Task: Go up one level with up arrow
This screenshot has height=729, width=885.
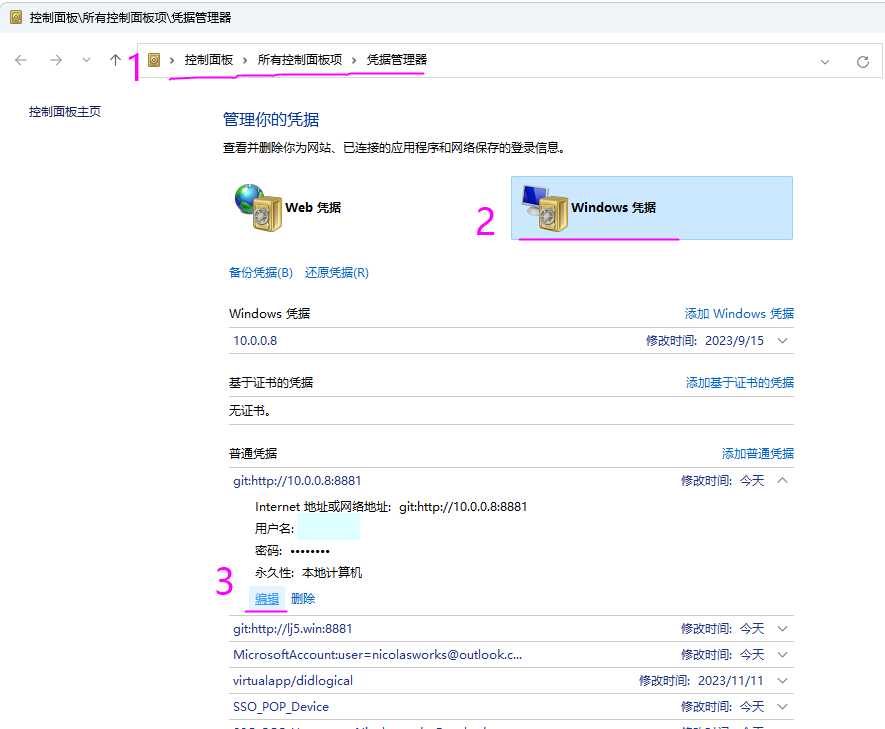Action: [x=116, y=60]
